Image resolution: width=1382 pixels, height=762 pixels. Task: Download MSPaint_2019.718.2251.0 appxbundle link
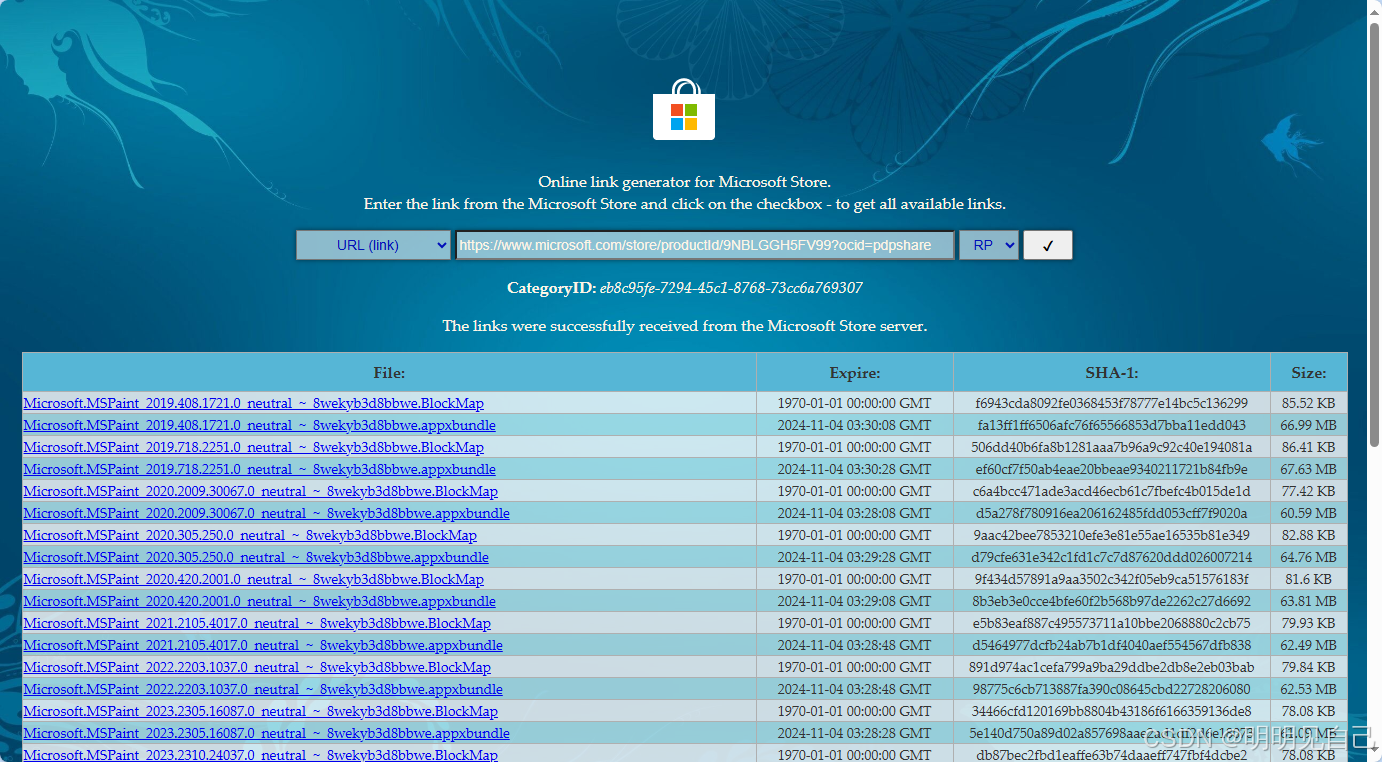tap(260, 469)
